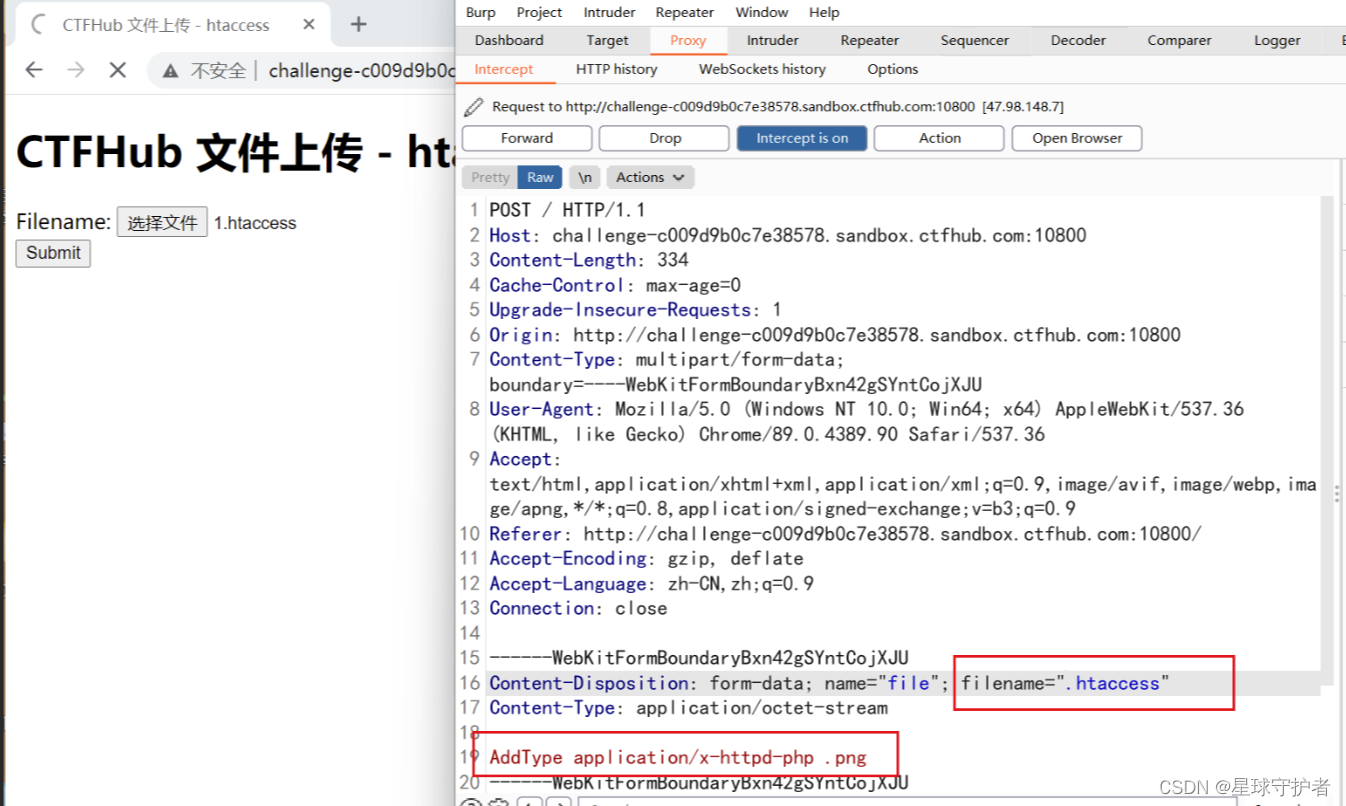Toggle the Intercept is on button
This screenshot has width=1346, height=806.
(x=802, y=138)
